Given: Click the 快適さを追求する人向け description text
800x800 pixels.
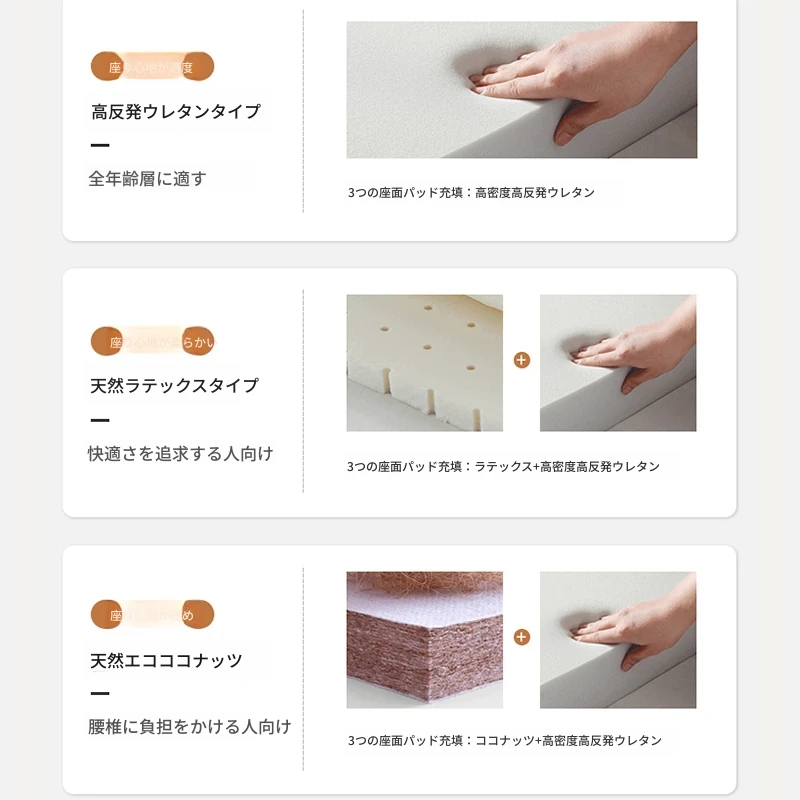Looking at the screenshot, I should coord(181,454).
